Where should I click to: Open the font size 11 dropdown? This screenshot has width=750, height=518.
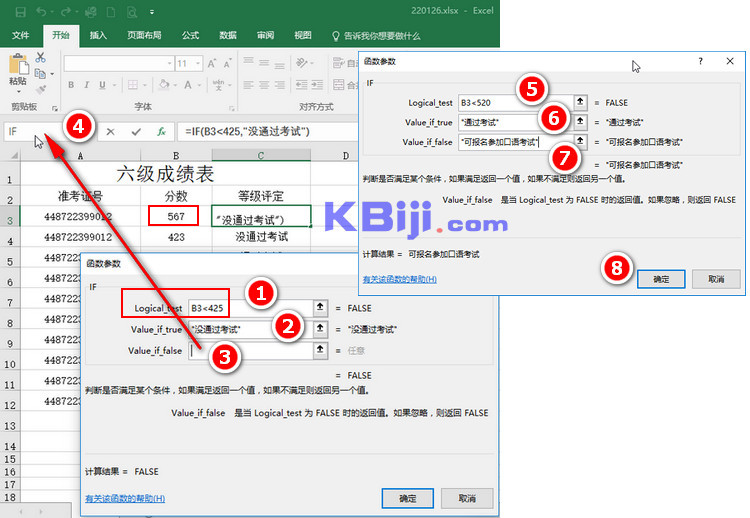tap(198, 63)
